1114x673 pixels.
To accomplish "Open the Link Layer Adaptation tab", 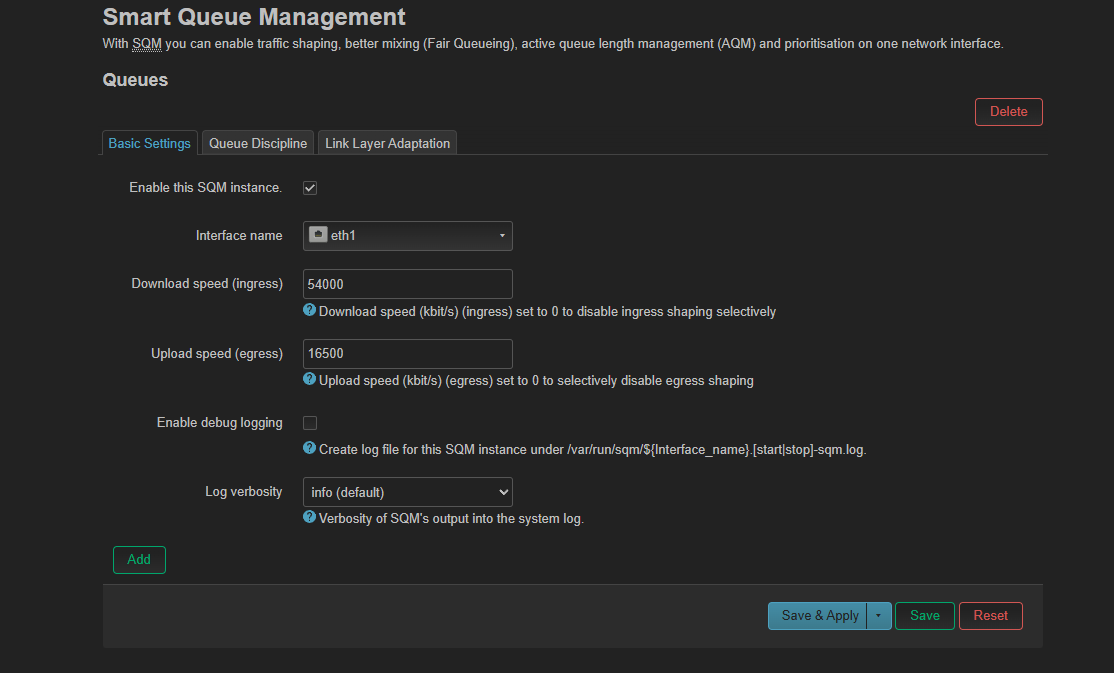I will tap(388, 143).
